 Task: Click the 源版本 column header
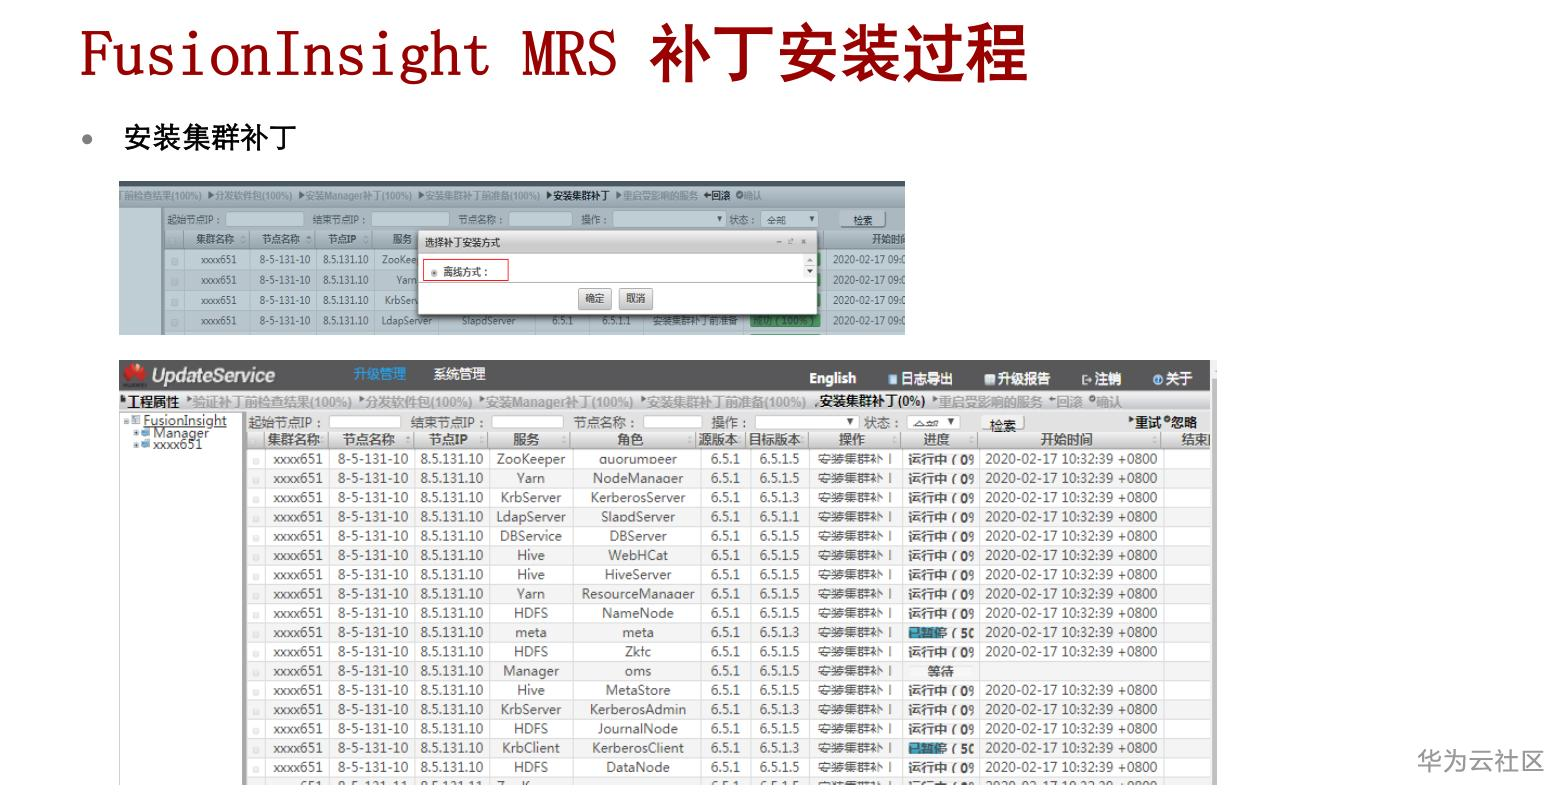pyautogui.click(x=719, y=440)
